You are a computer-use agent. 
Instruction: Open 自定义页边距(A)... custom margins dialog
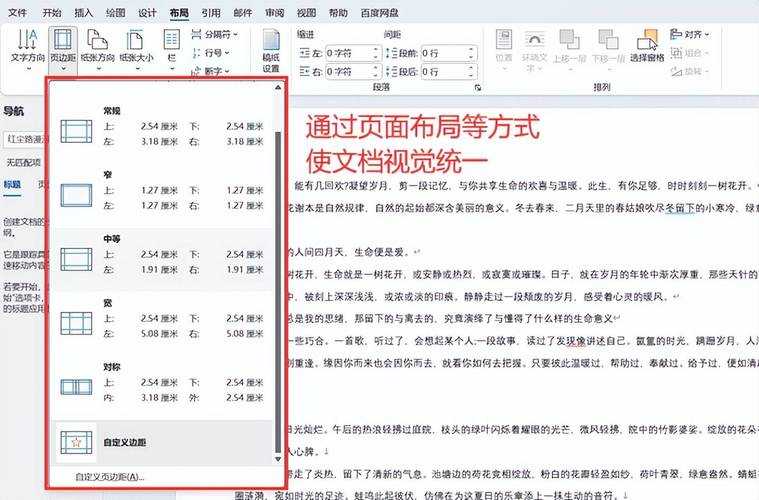[x=110, y=477]
